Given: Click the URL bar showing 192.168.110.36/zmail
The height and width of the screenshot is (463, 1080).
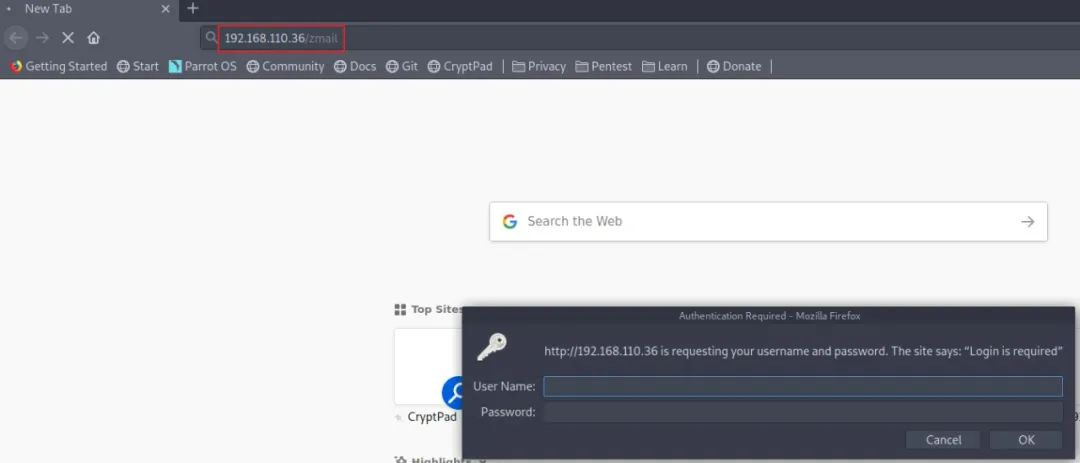Looking at the screenshot, I should click(x=641, y=38).
